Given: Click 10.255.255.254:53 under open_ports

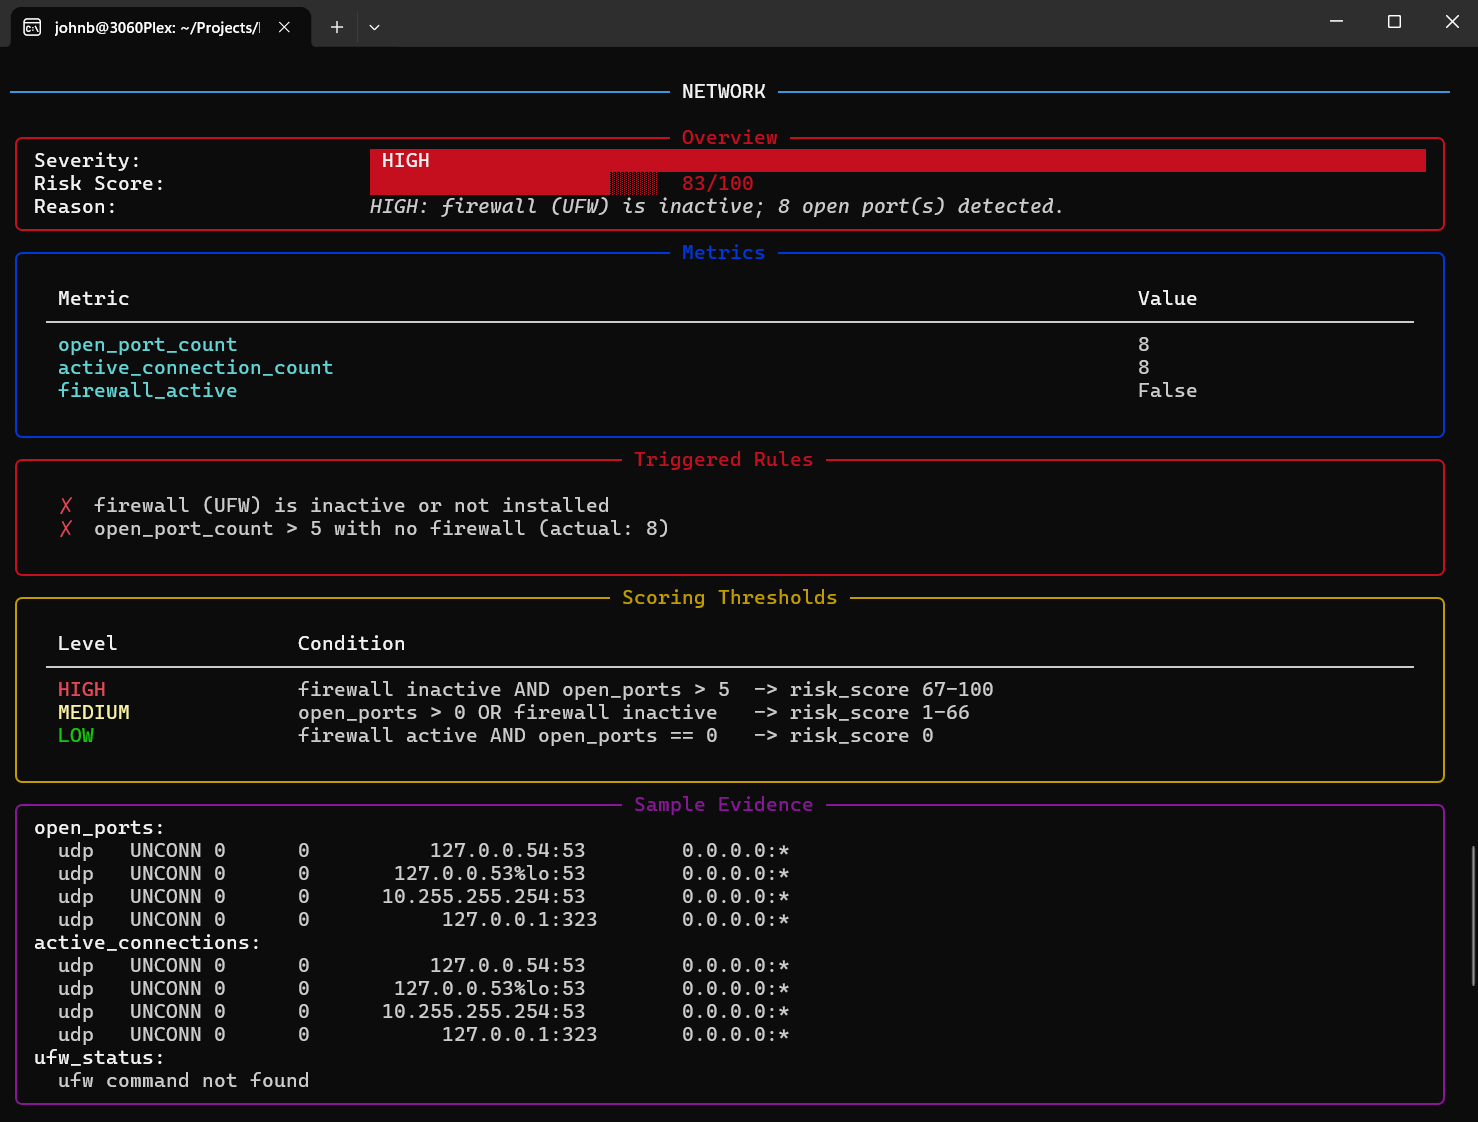Looking at the screenshot, I should (483, 897).
